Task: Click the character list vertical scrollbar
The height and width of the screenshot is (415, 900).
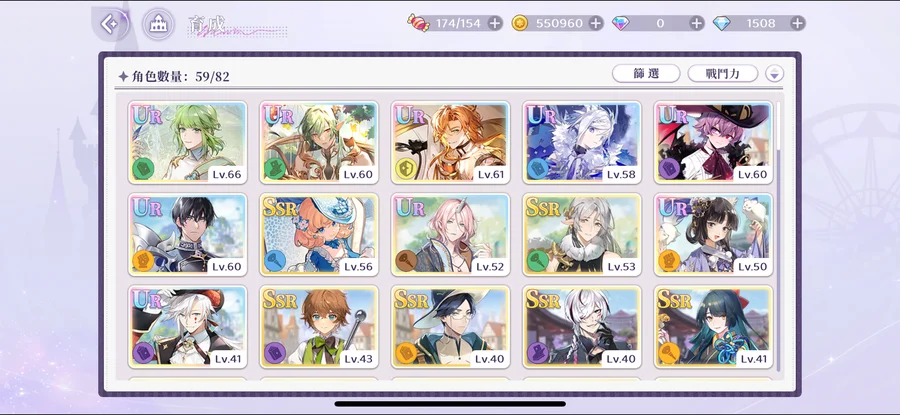Action: pos(778,236)
